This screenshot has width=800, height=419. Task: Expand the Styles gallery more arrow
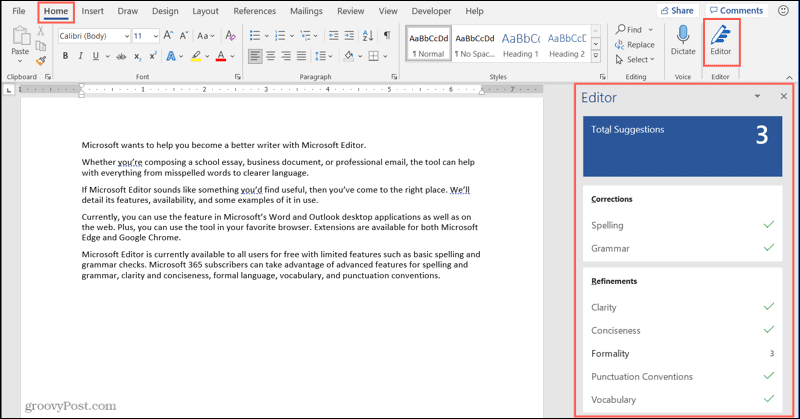click(x=595, y=57)
